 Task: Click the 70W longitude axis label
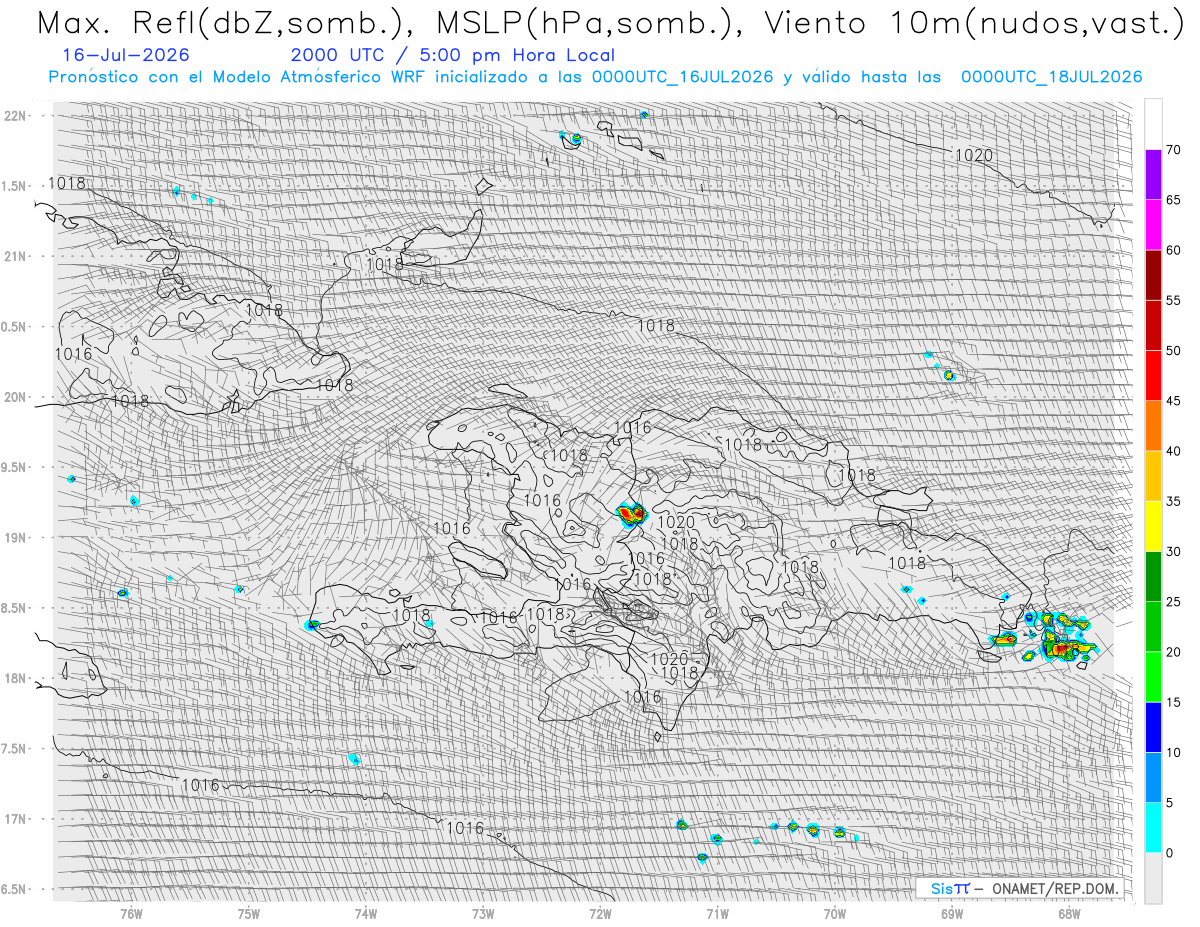[x=834, y=913]
